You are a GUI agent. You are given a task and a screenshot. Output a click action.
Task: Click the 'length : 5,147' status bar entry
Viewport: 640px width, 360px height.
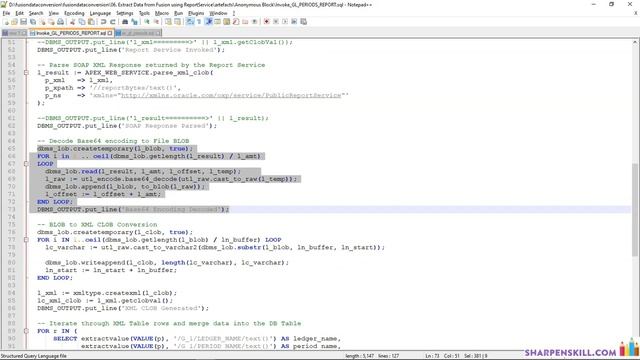pos(359,356)
